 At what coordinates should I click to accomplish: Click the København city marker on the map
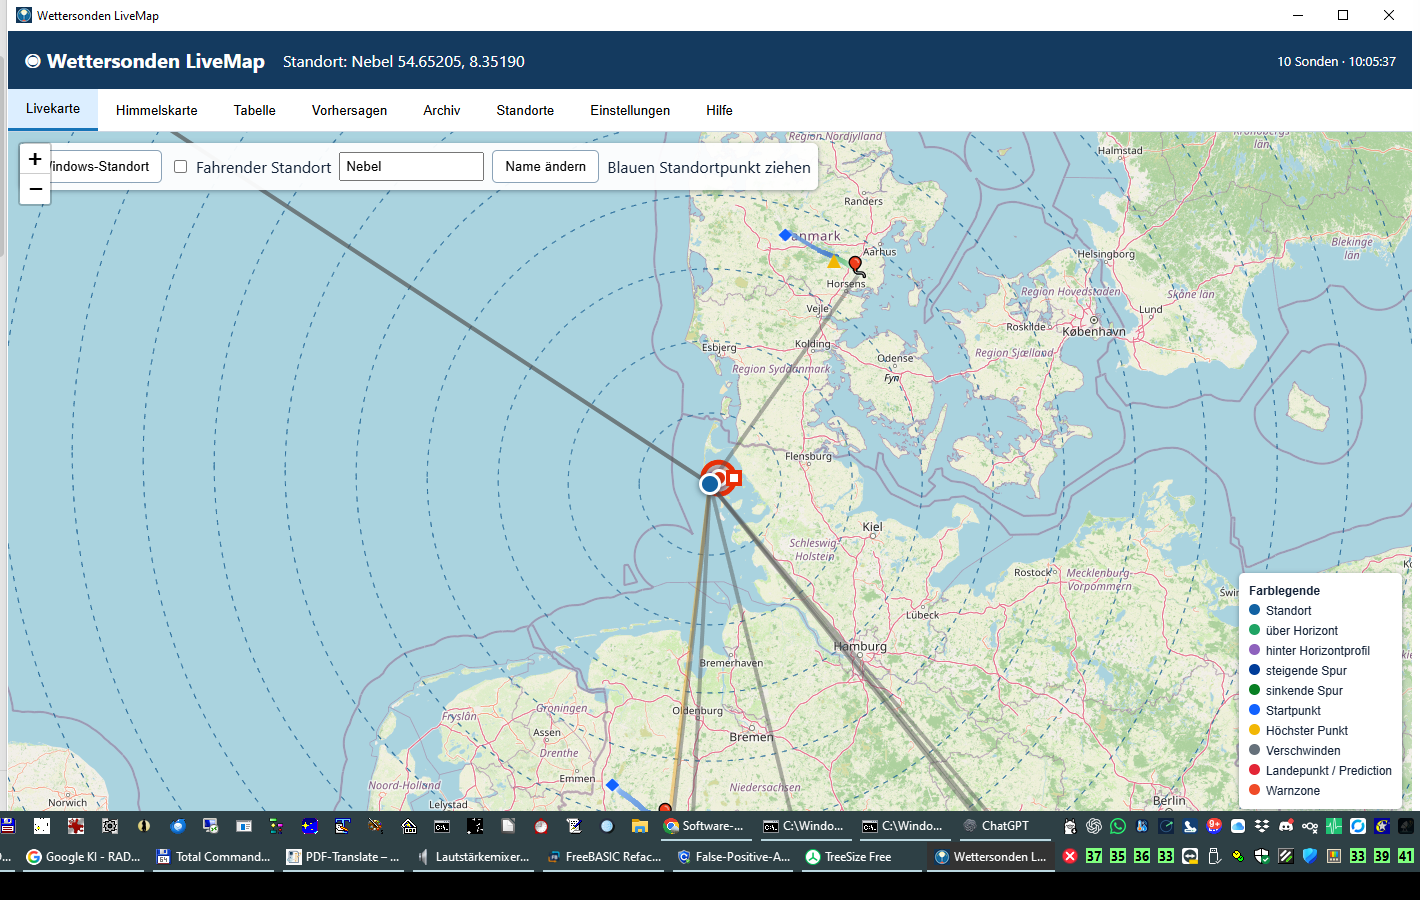1094,320
